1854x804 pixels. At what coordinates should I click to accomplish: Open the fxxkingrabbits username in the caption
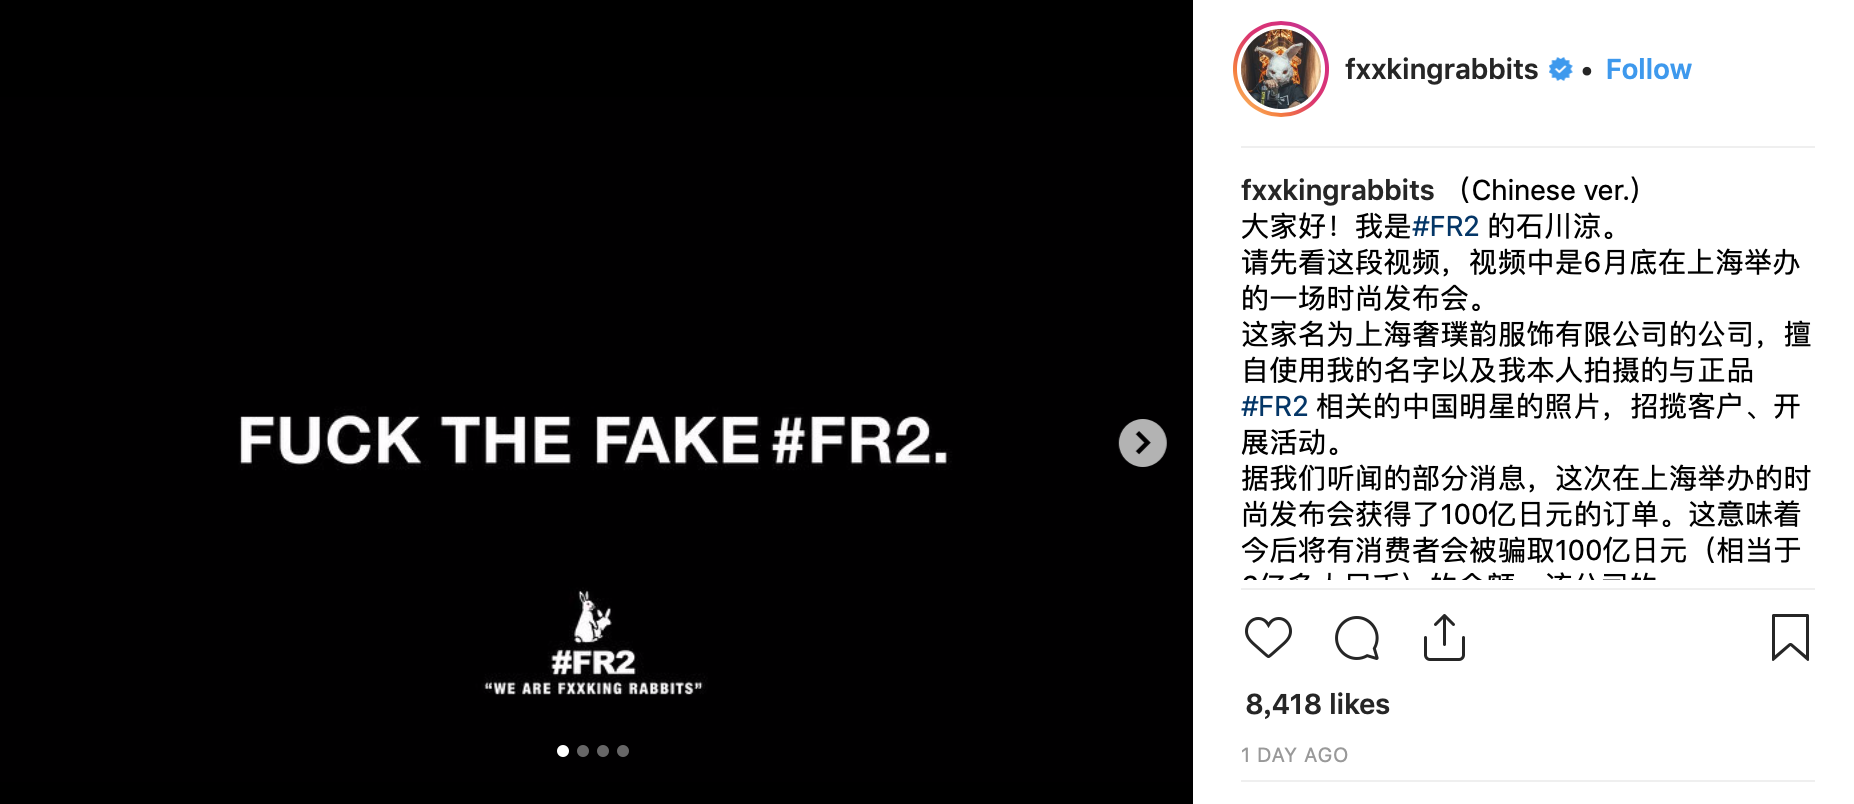pyautogui.click(x=1338, y=190)
